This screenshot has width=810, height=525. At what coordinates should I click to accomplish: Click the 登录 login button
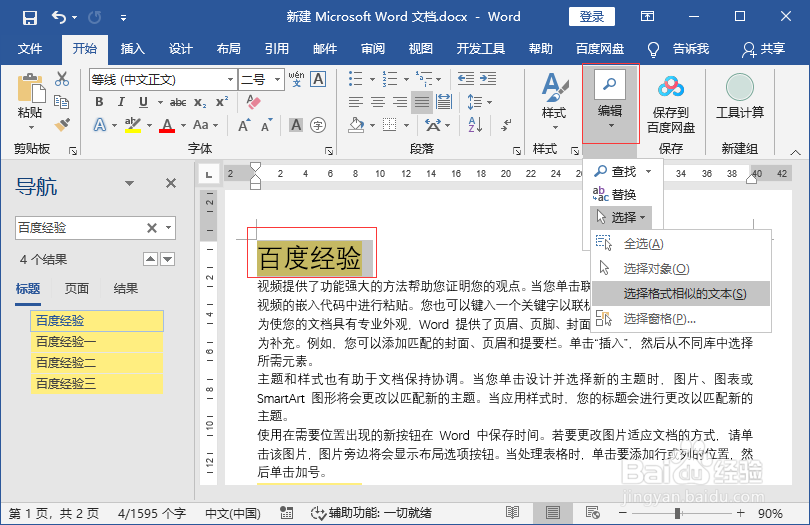coord(592,17)
